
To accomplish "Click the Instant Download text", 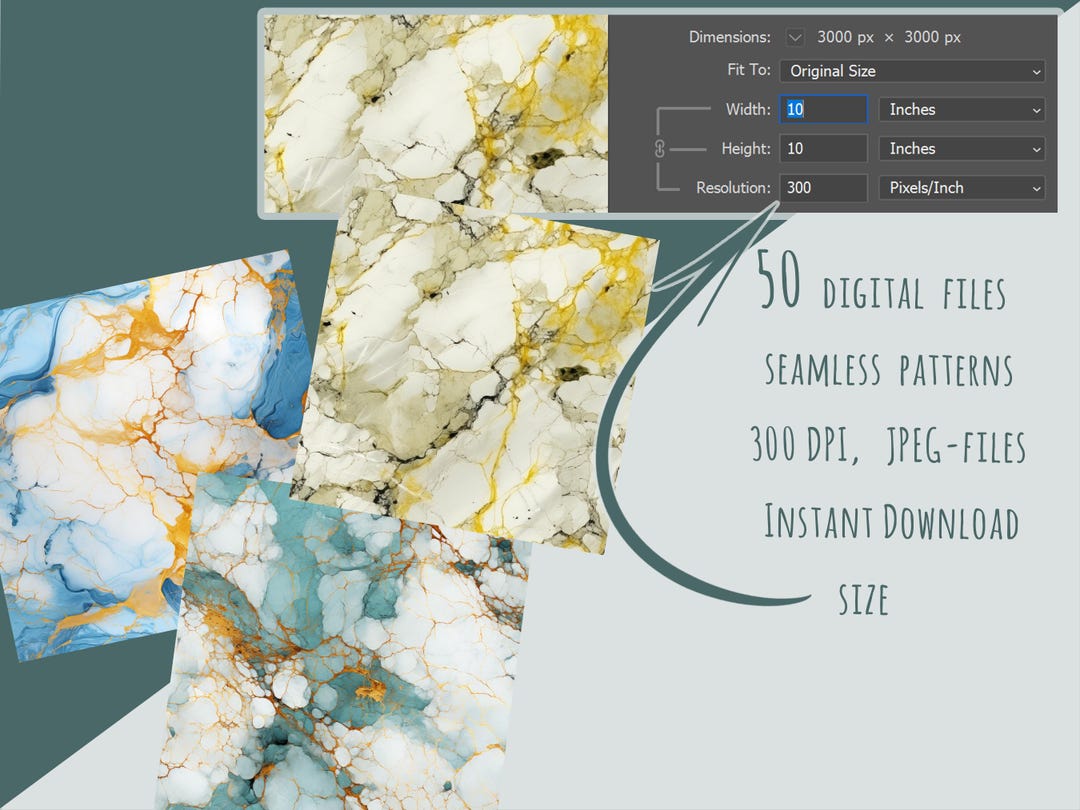I will tap(890, 522).
